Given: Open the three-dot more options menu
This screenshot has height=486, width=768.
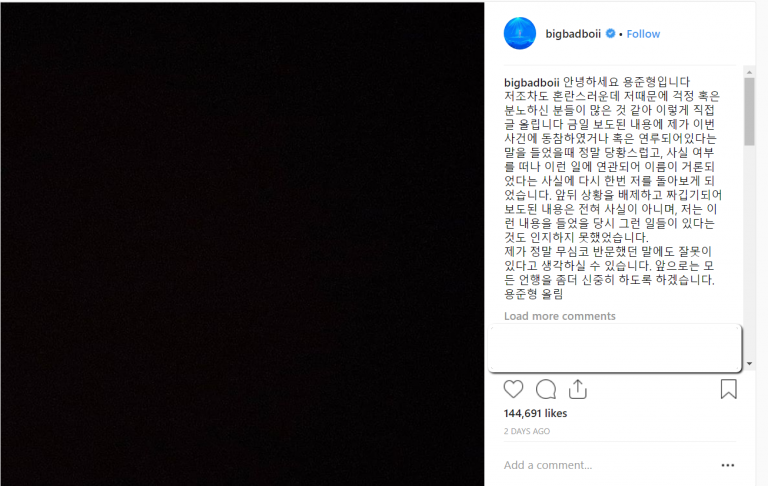Looking at the screenshot, I should (728, 465).
